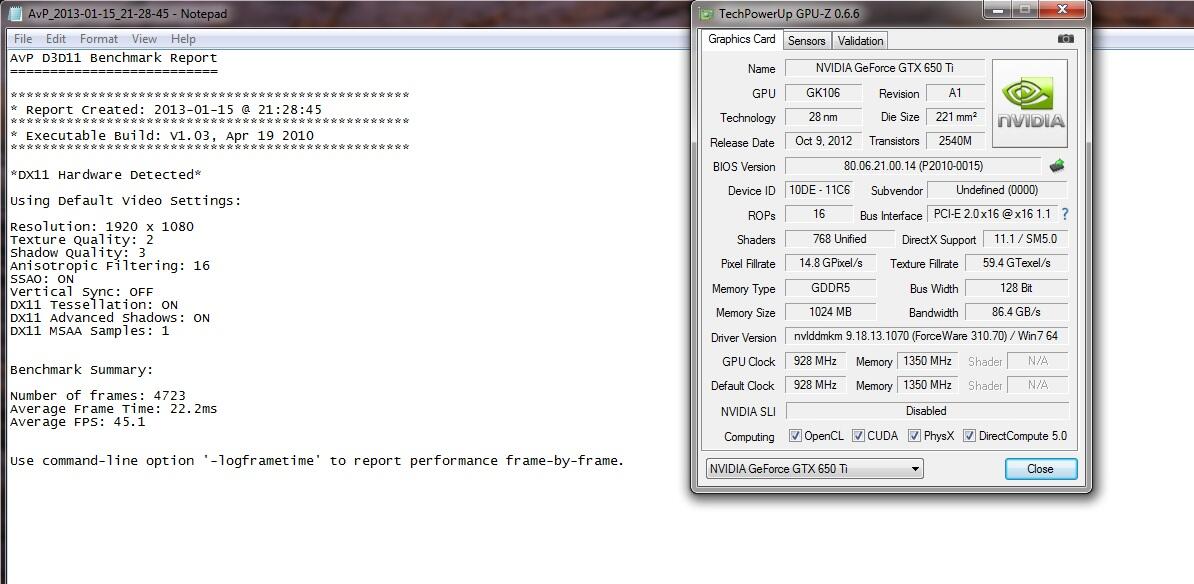
Task: Click the Memory Type field showing GDDR5
Action: 830,288
